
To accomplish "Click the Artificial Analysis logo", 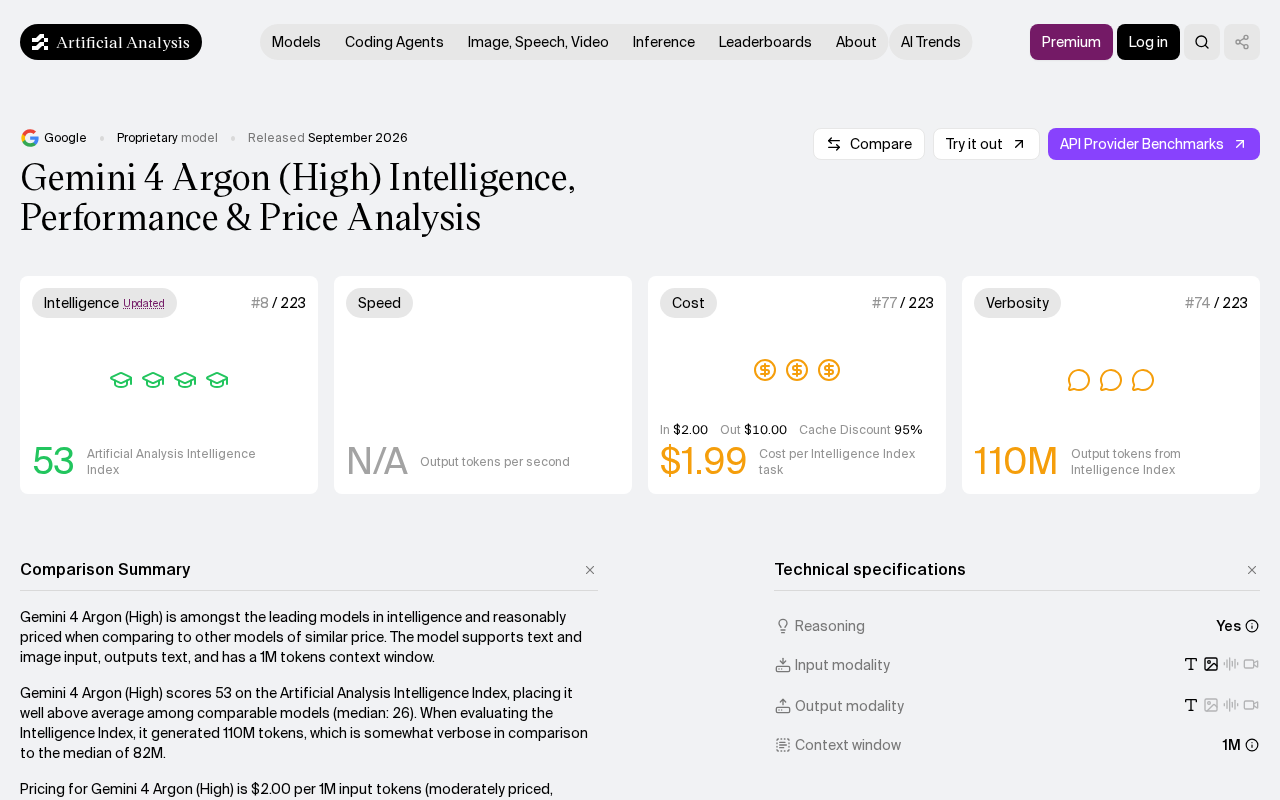I will click(x=111, y=42).
